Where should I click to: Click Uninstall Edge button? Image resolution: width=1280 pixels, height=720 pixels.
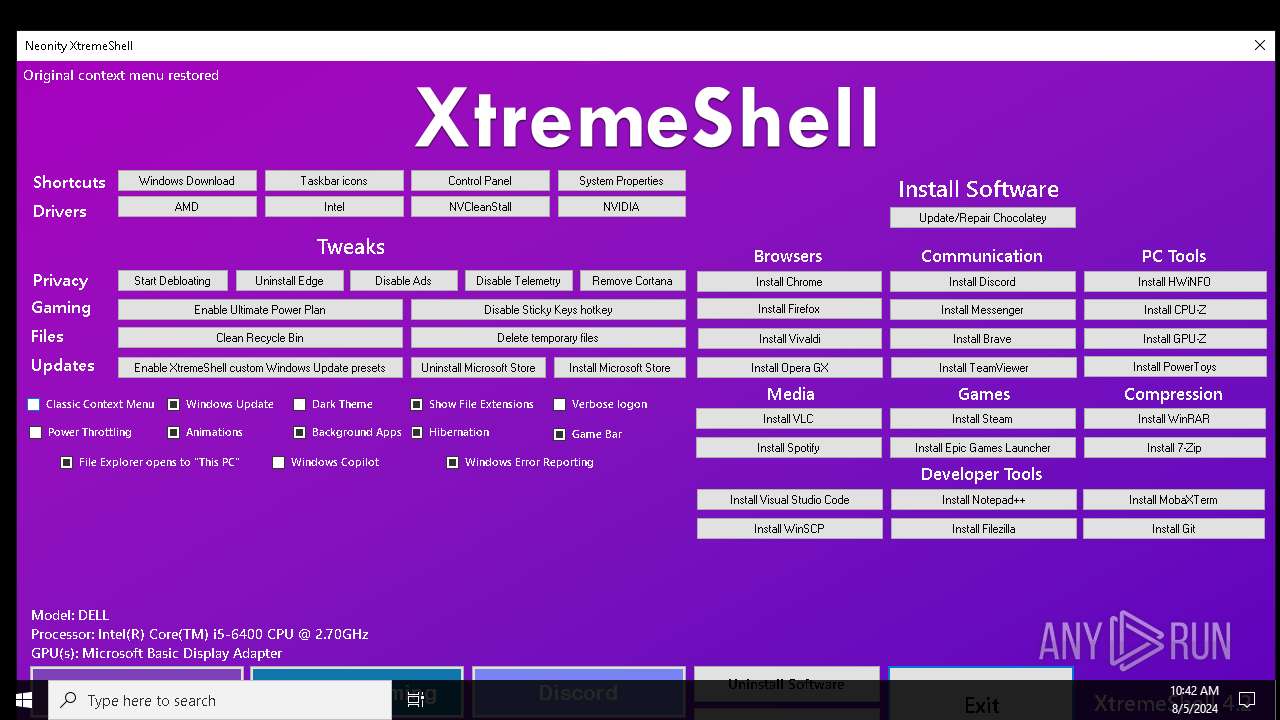[x=288, y=281]
